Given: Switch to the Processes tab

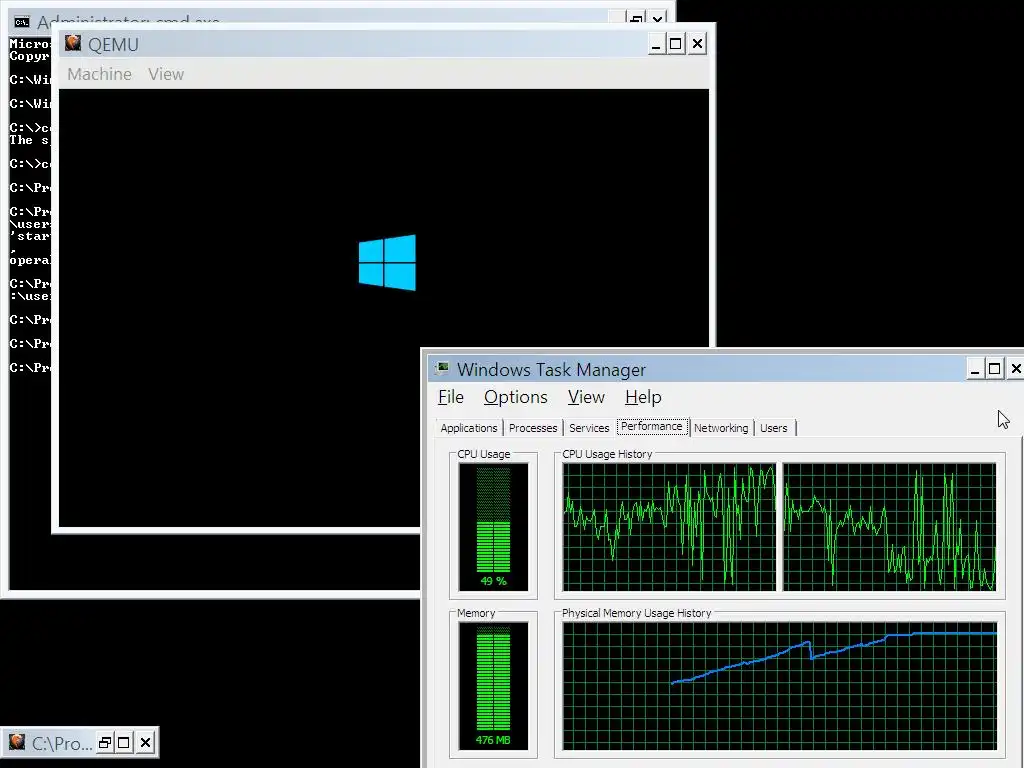Looking at the screenshot, I should 533,428.
